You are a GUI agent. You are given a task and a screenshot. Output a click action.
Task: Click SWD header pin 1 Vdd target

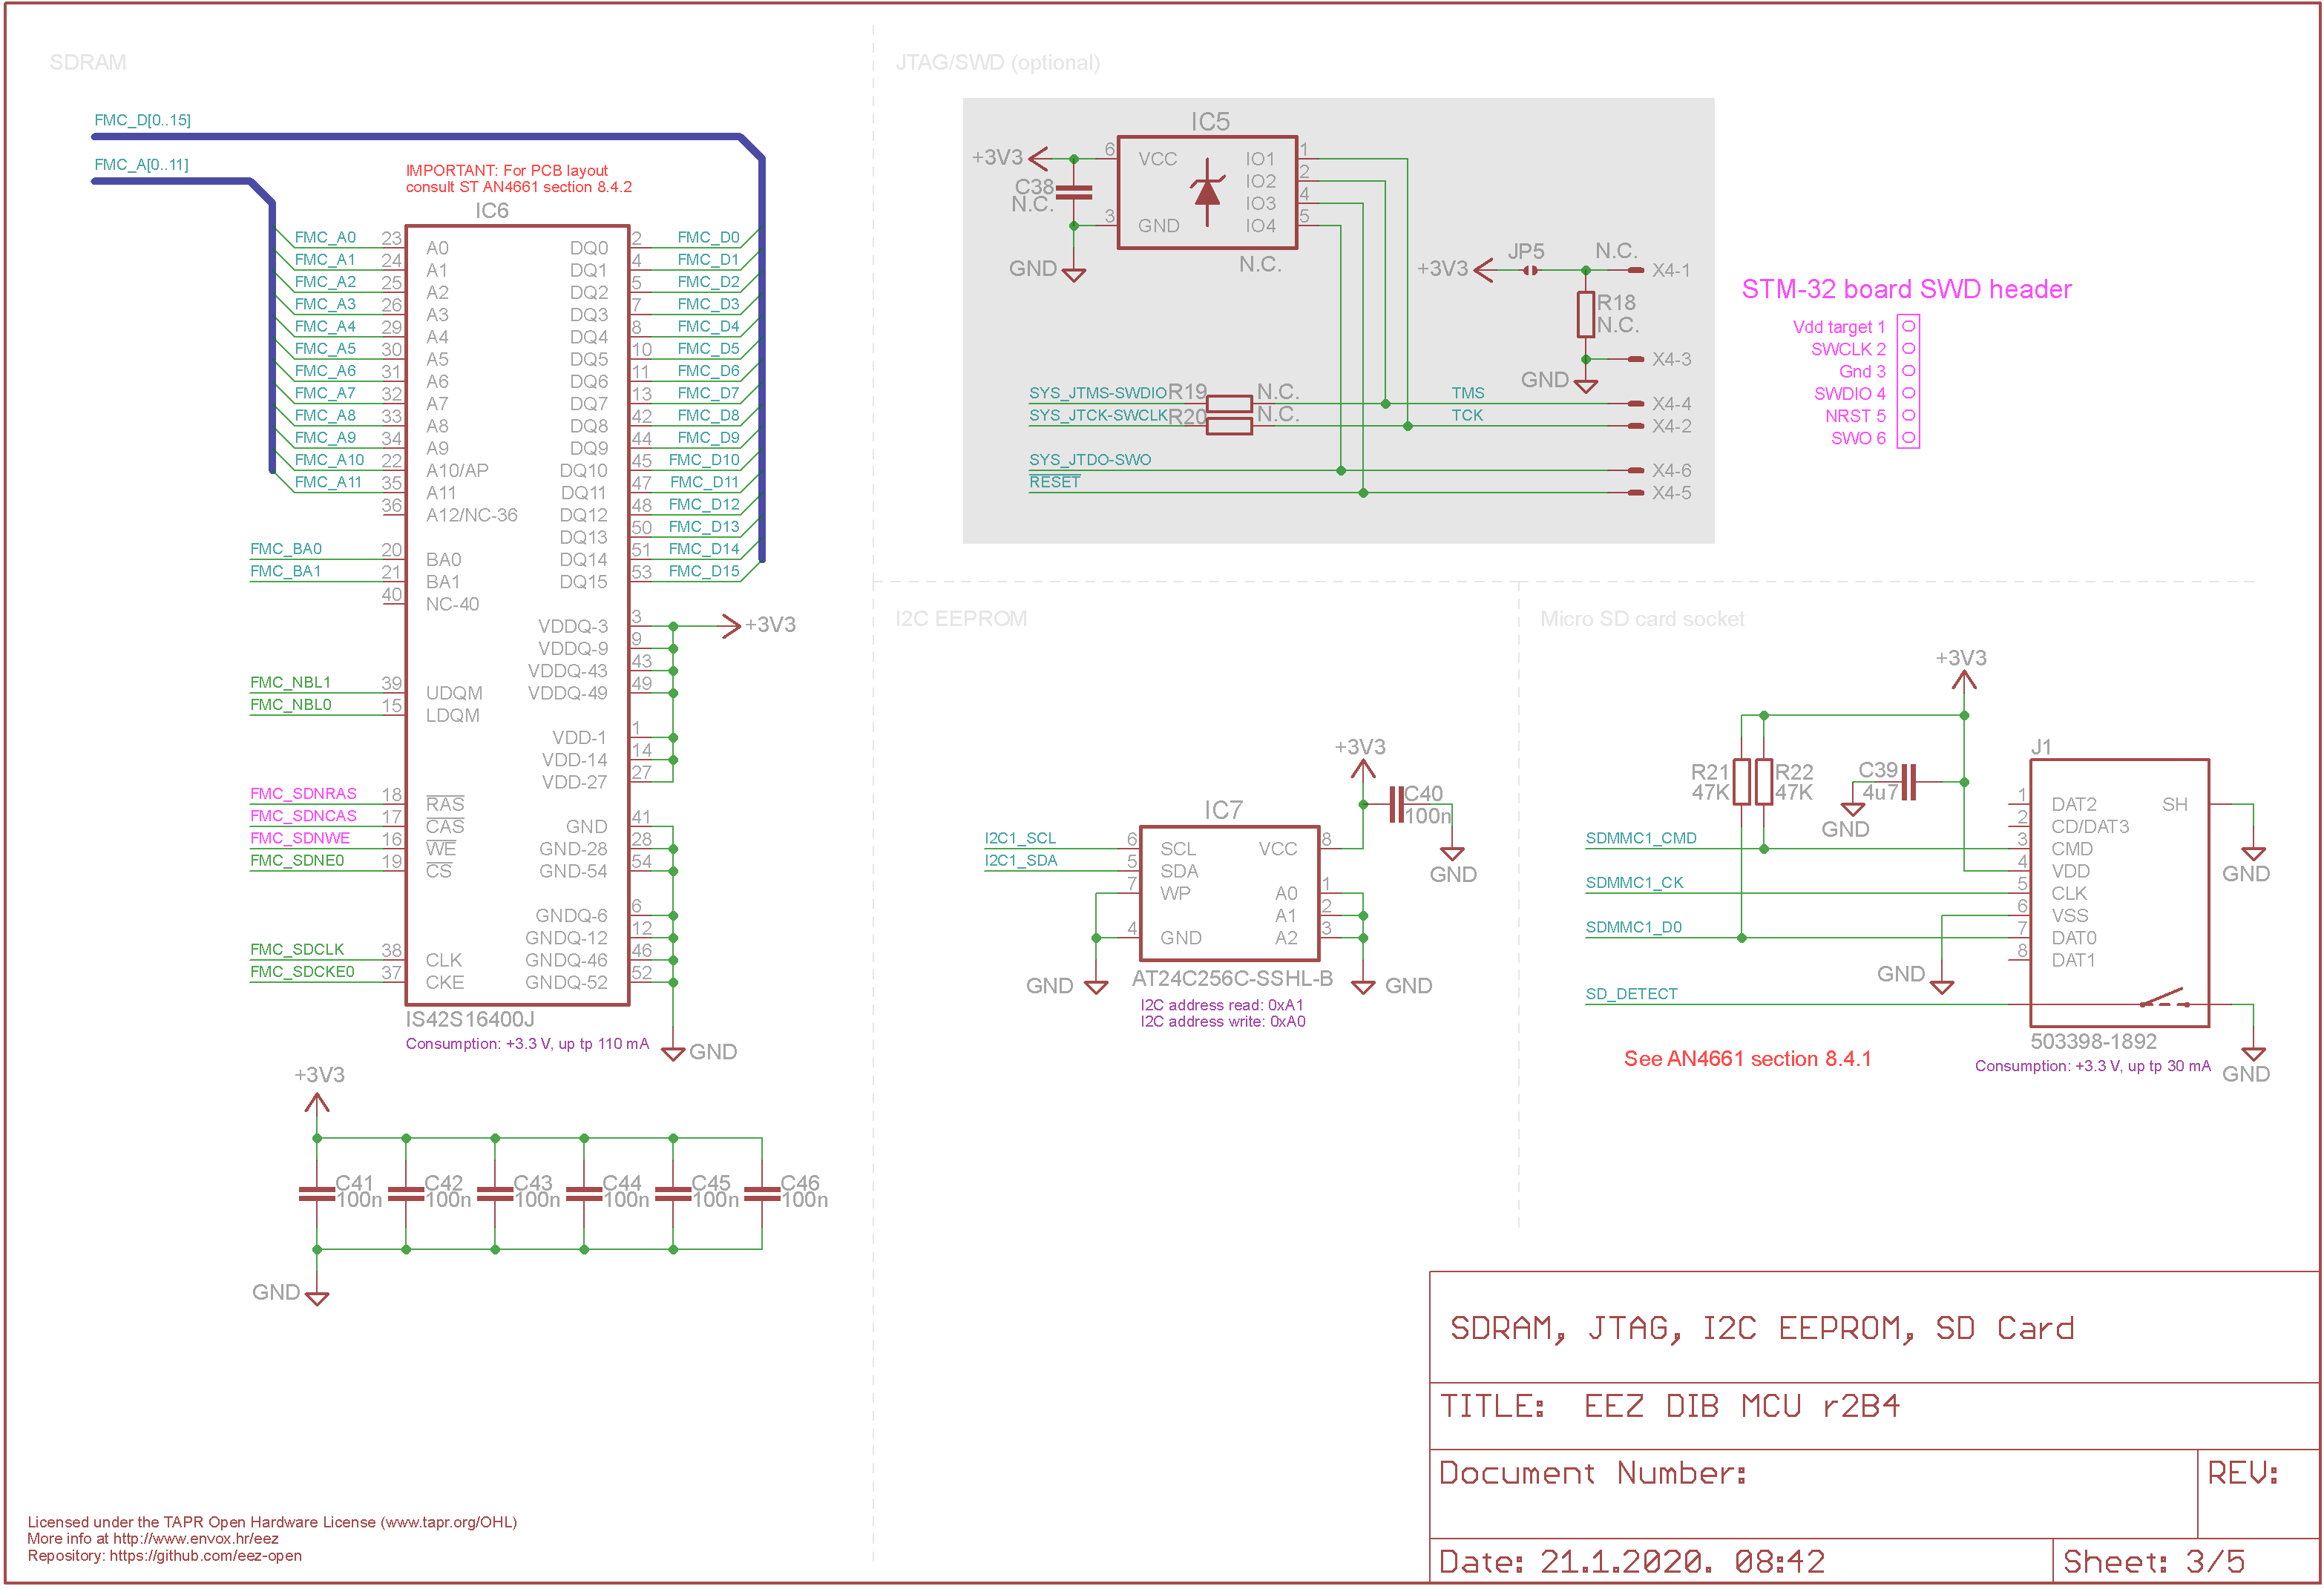click(x=1908, y=326)
